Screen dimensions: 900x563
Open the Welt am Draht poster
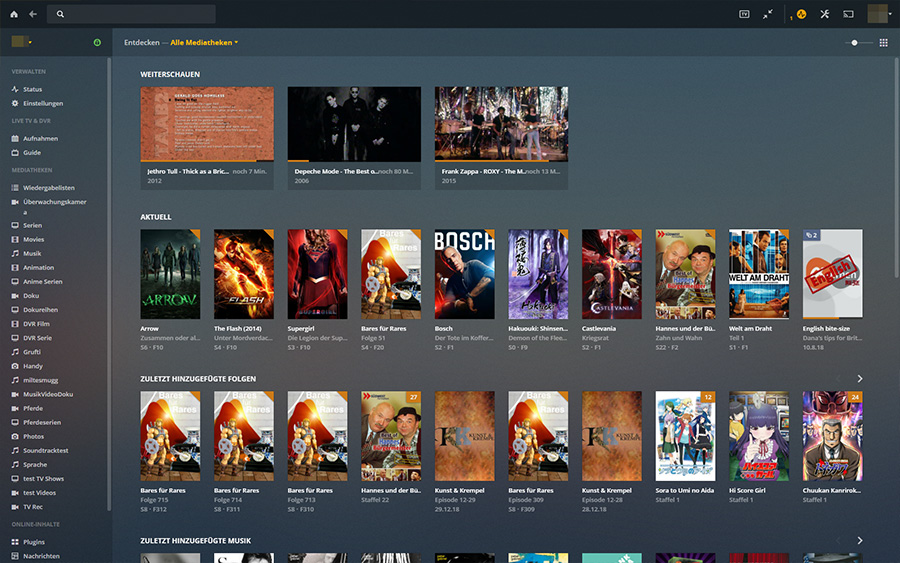(759, 274)
